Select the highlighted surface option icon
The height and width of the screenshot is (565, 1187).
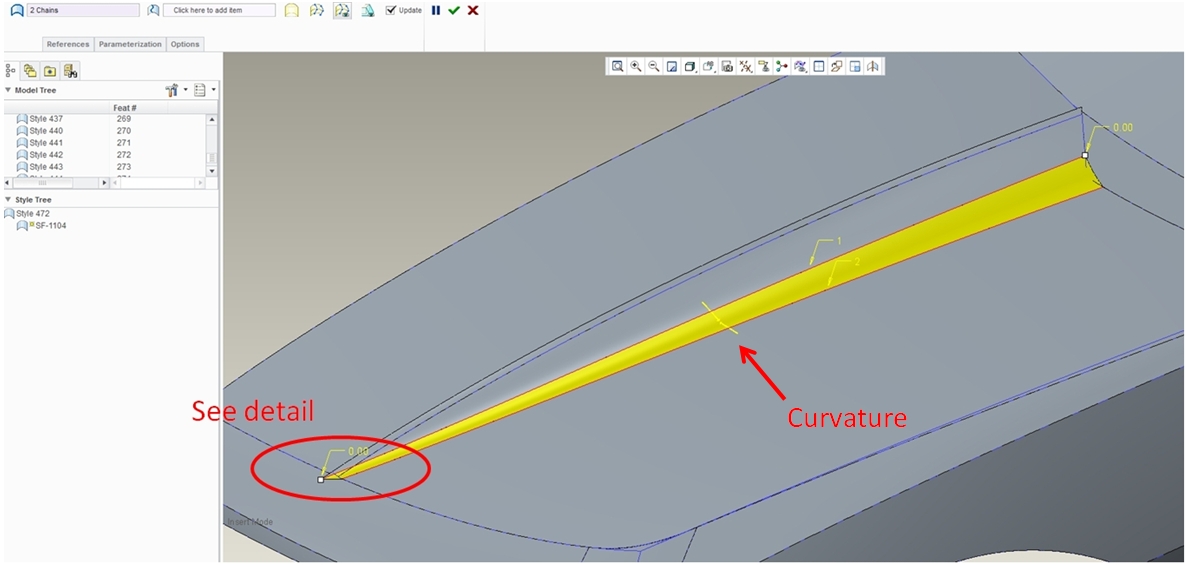342,11
